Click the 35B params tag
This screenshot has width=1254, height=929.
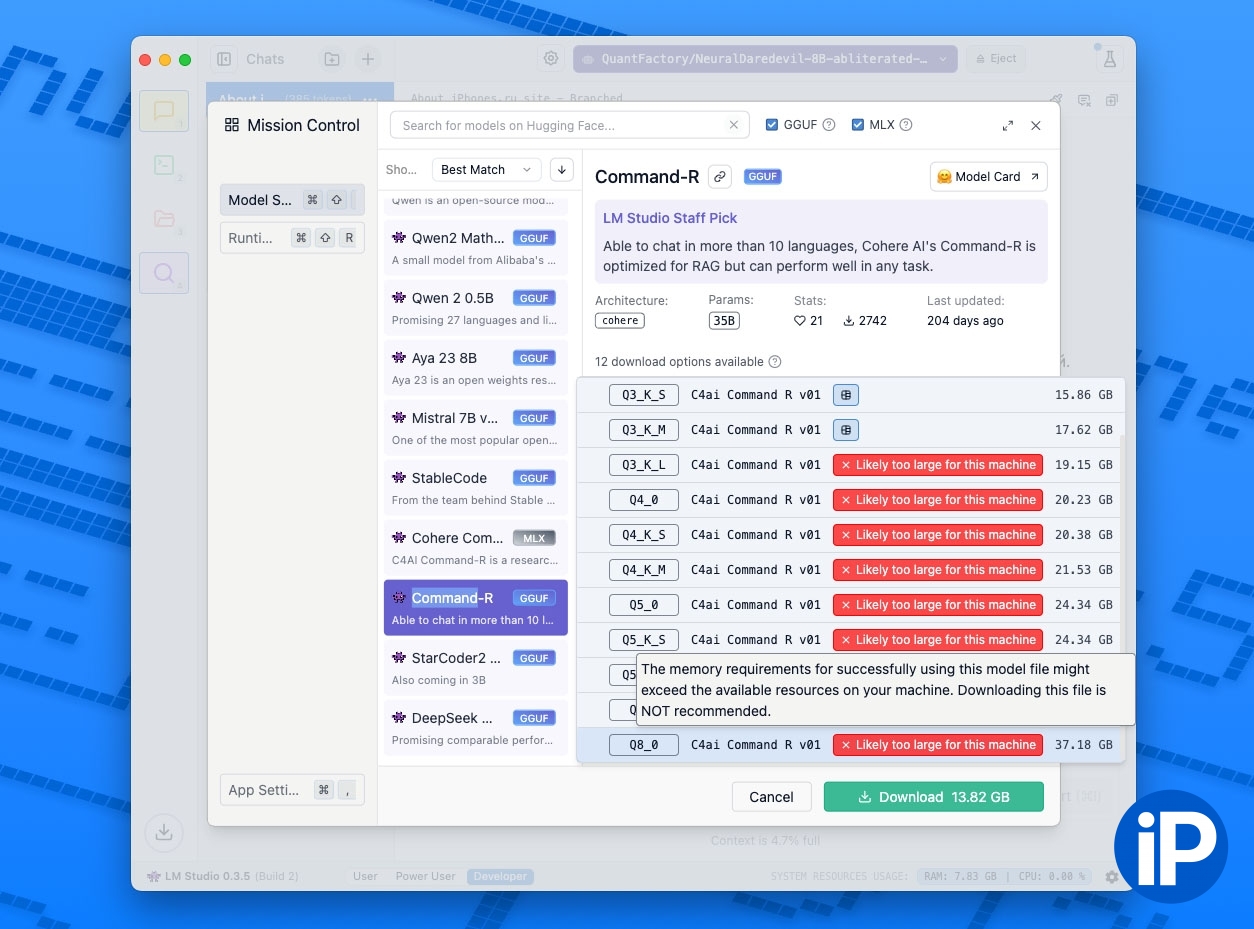724,321
